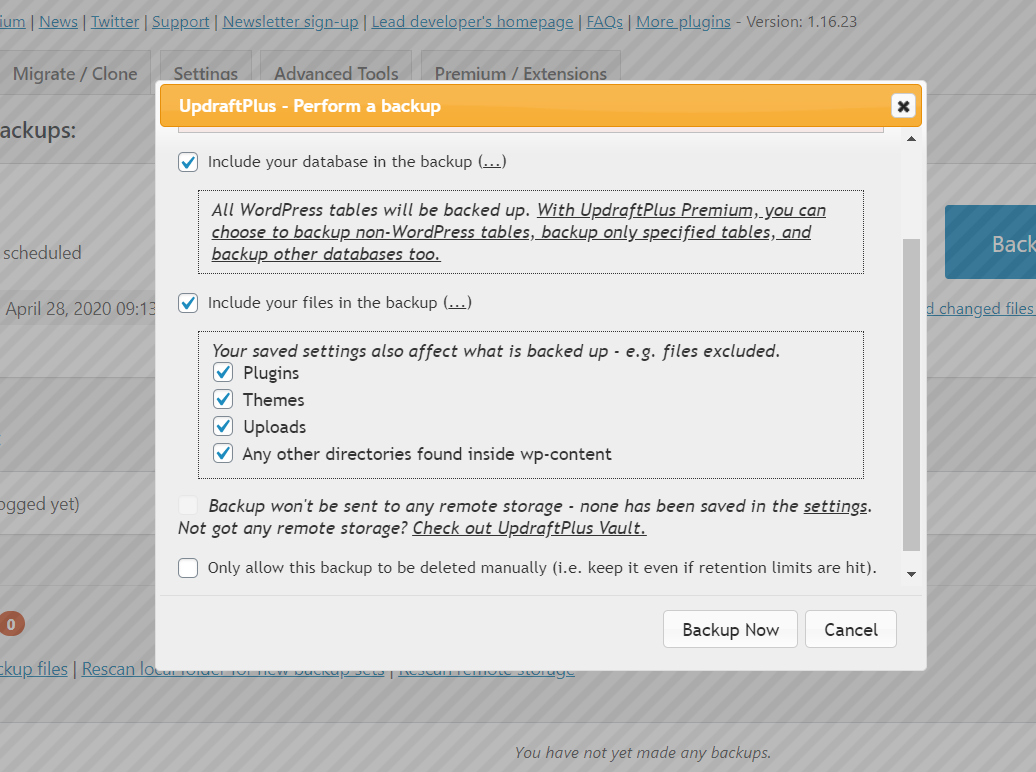Open the More plugins link

(683, 22)
